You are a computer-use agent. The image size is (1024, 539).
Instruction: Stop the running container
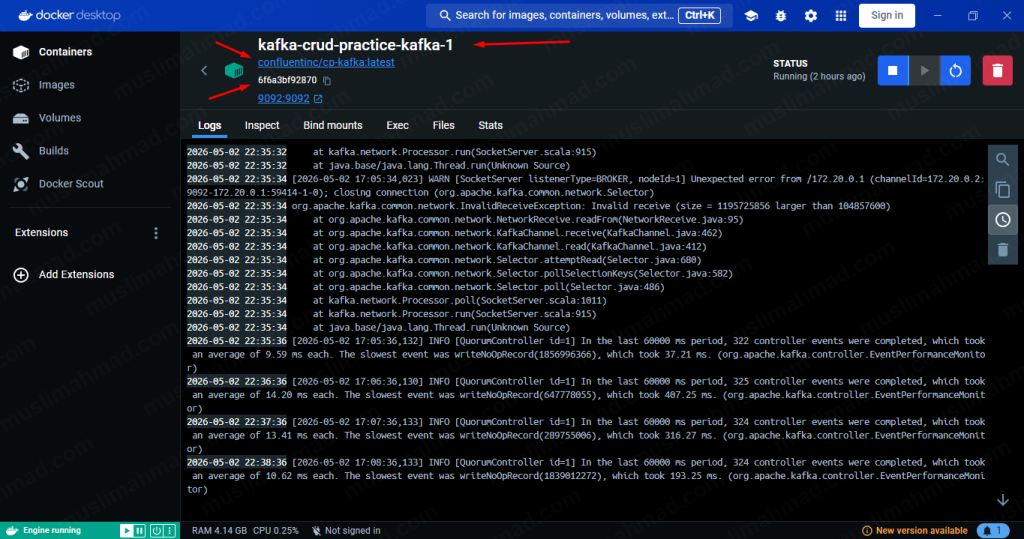893,71
